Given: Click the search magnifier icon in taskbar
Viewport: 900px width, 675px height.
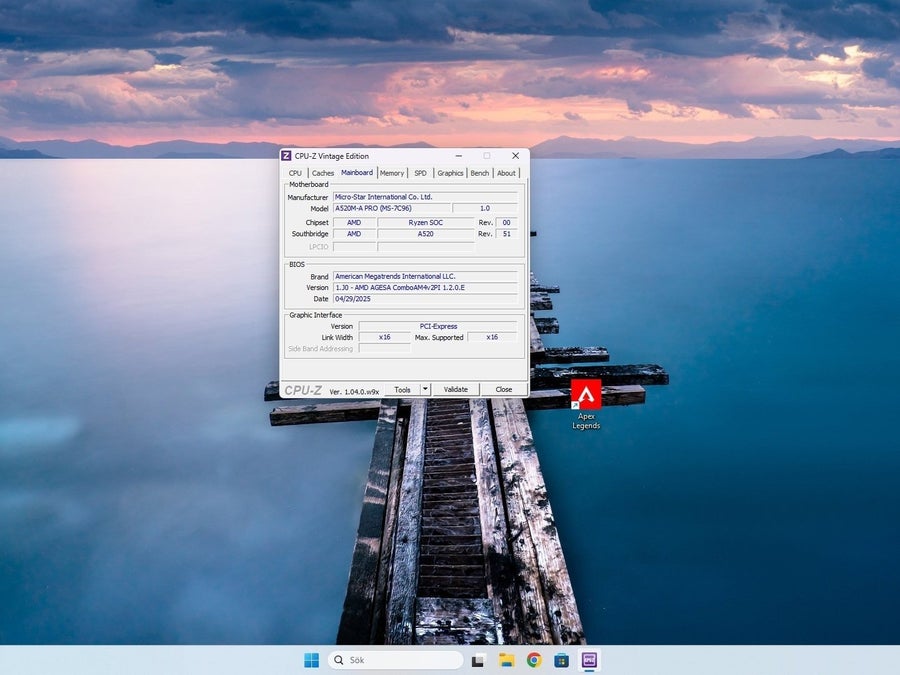Looking at the screenshot, I should click(339, 660).
